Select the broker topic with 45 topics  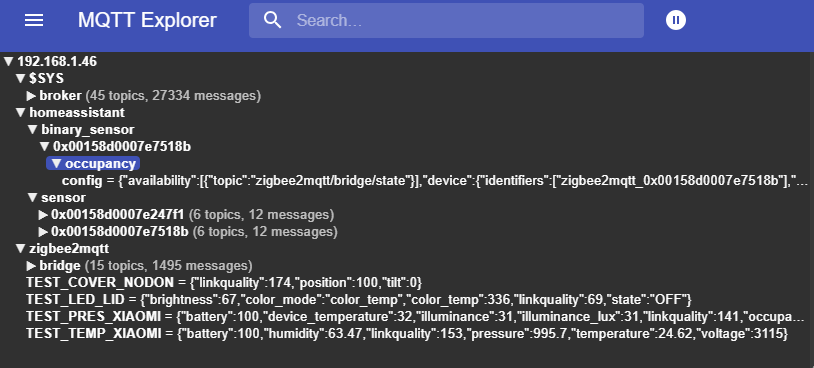(61, 96)
